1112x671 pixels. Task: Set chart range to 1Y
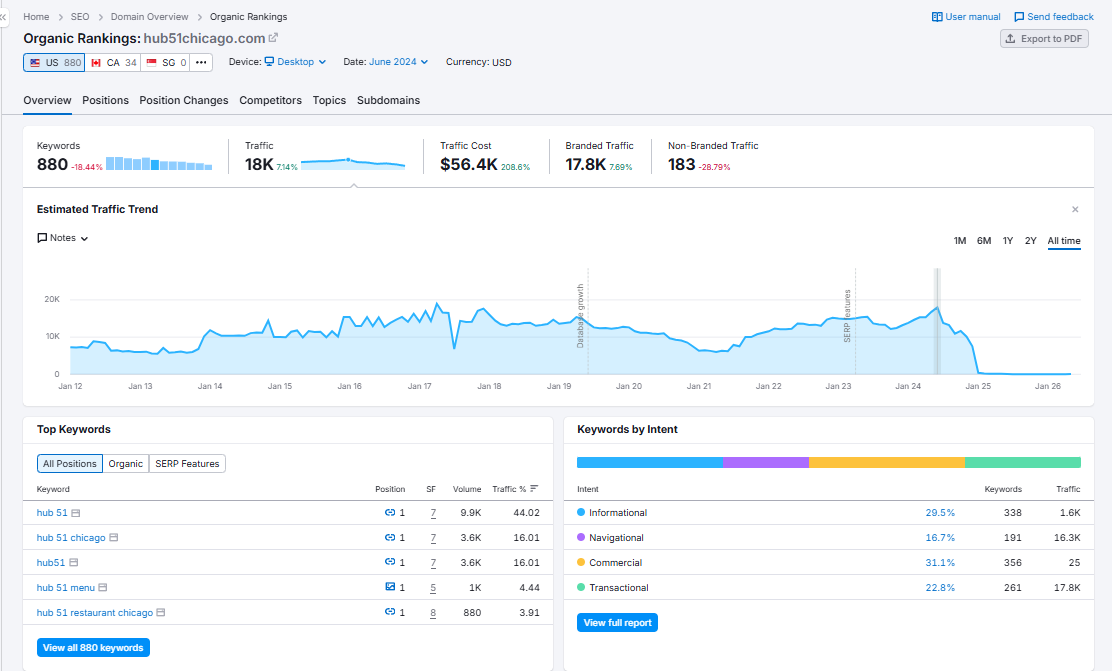pyautogui.click(x=1008, y=241)
